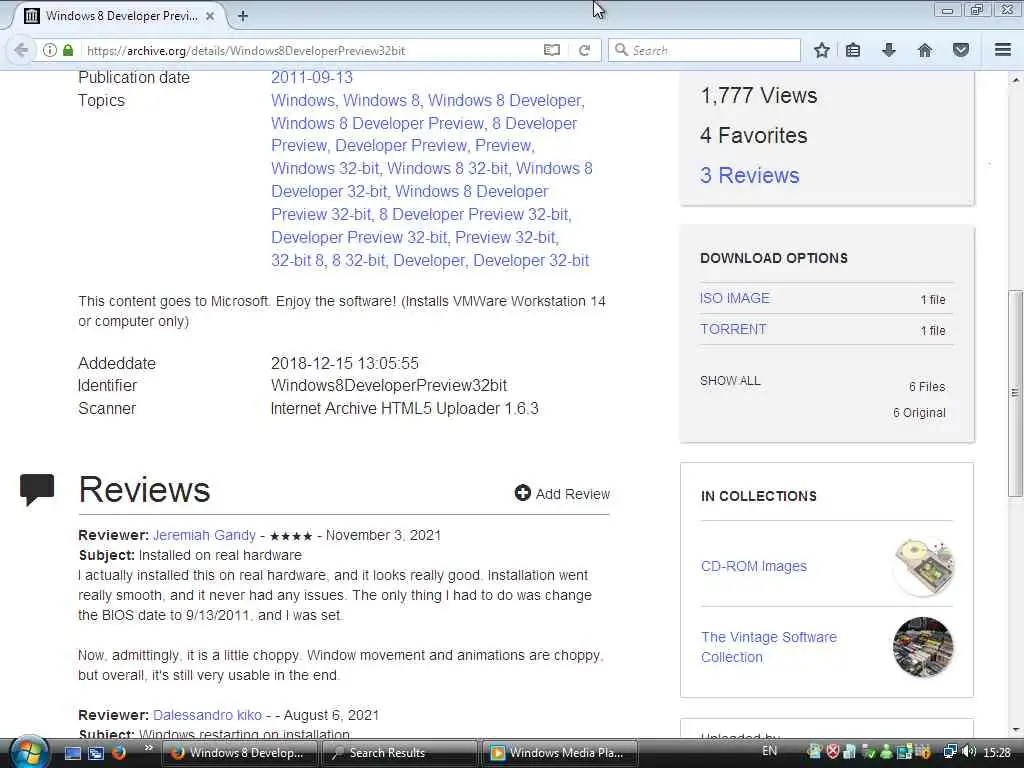Image resolution: width=1024 pixels, height=768 pixels.
Task: Click the 6 Files count text
Action: point(927,387)
